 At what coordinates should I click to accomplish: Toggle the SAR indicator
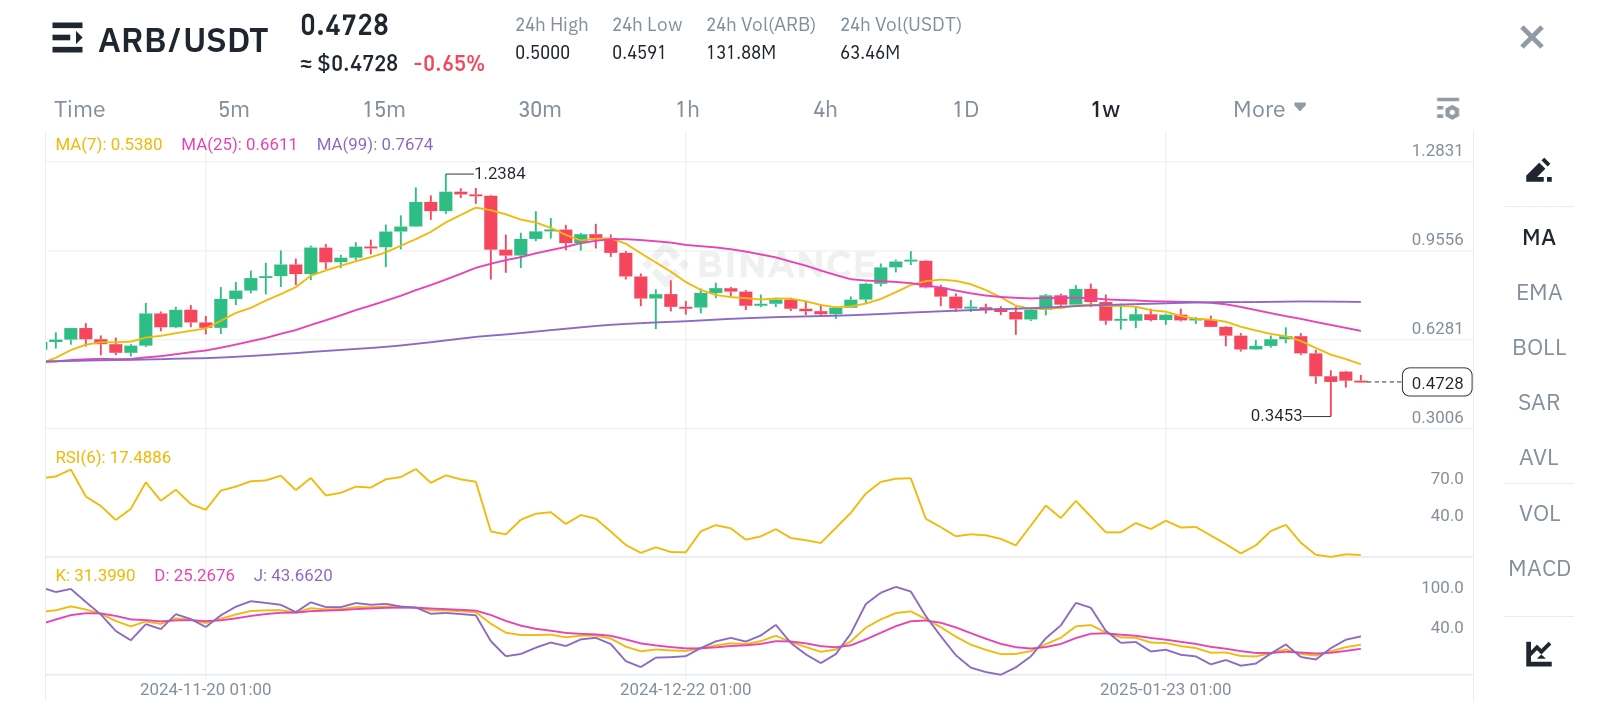point(1539,402)
